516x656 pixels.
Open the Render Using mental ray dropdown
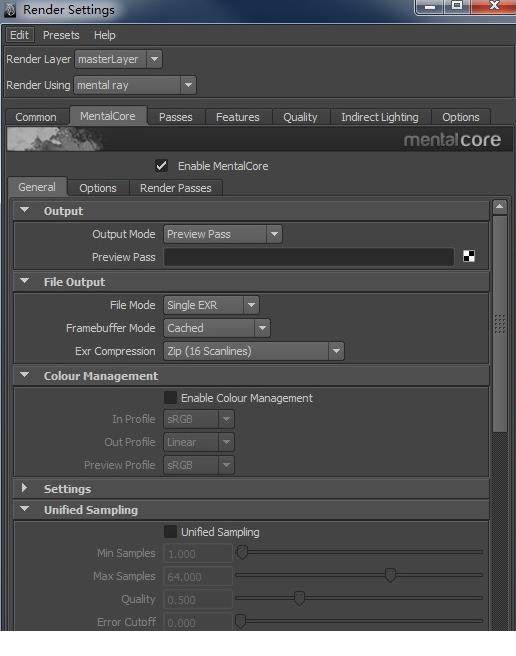tap(135, 85)
